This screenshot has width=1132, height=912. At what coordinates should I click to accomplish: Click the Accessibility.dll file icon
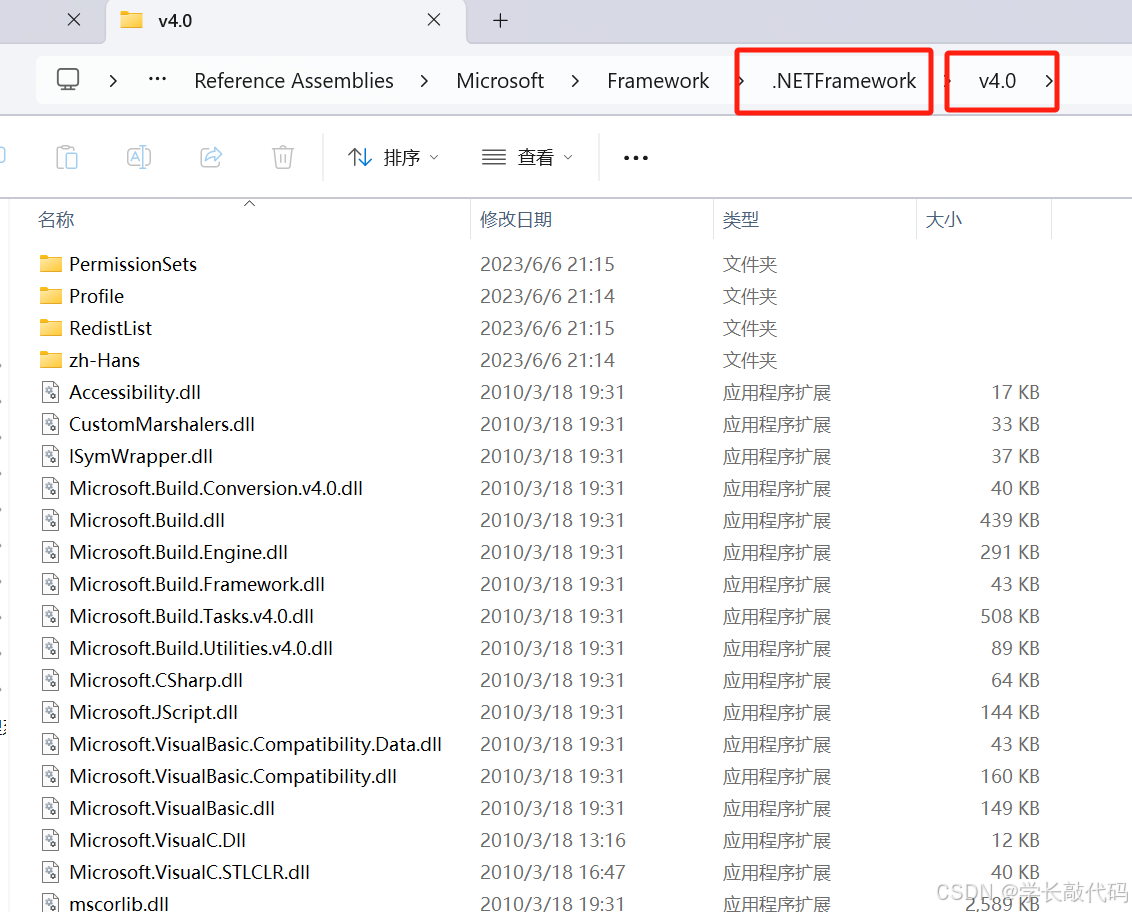[x=51, y=392]
